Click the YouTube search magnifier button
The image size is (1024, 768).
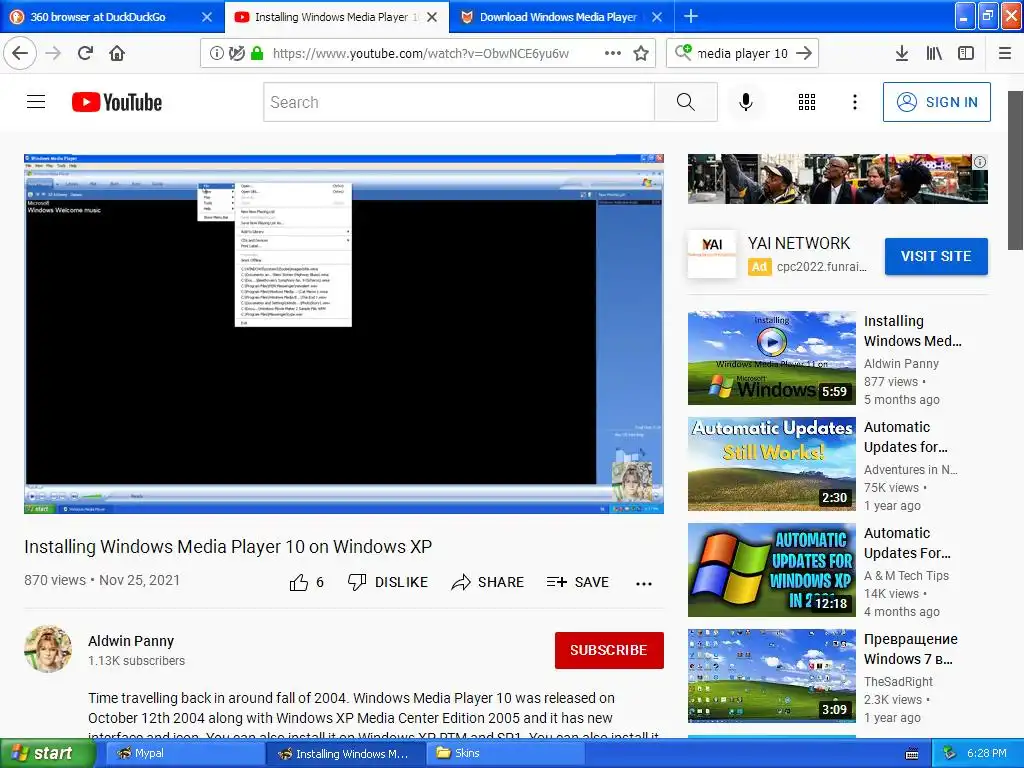pyautogui.click(x=686, y=102)
